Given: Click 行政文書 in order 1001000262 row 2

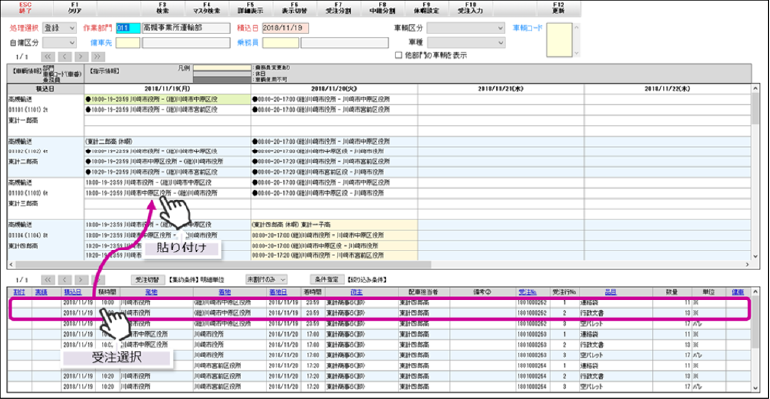Looking at the screenshot, I should pos(592,313).
